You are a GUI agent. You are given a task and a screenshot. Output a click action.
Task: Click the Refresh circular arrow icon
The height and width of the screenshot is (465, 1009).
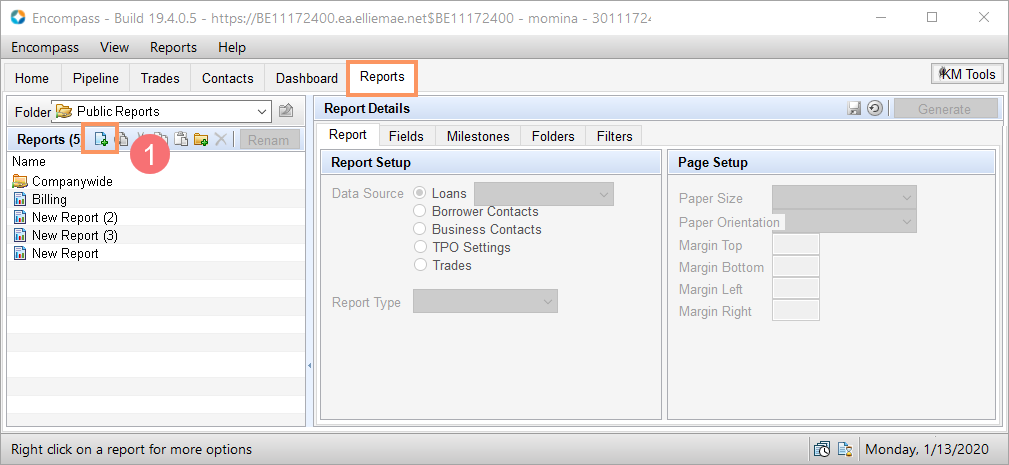click(874, 109)
